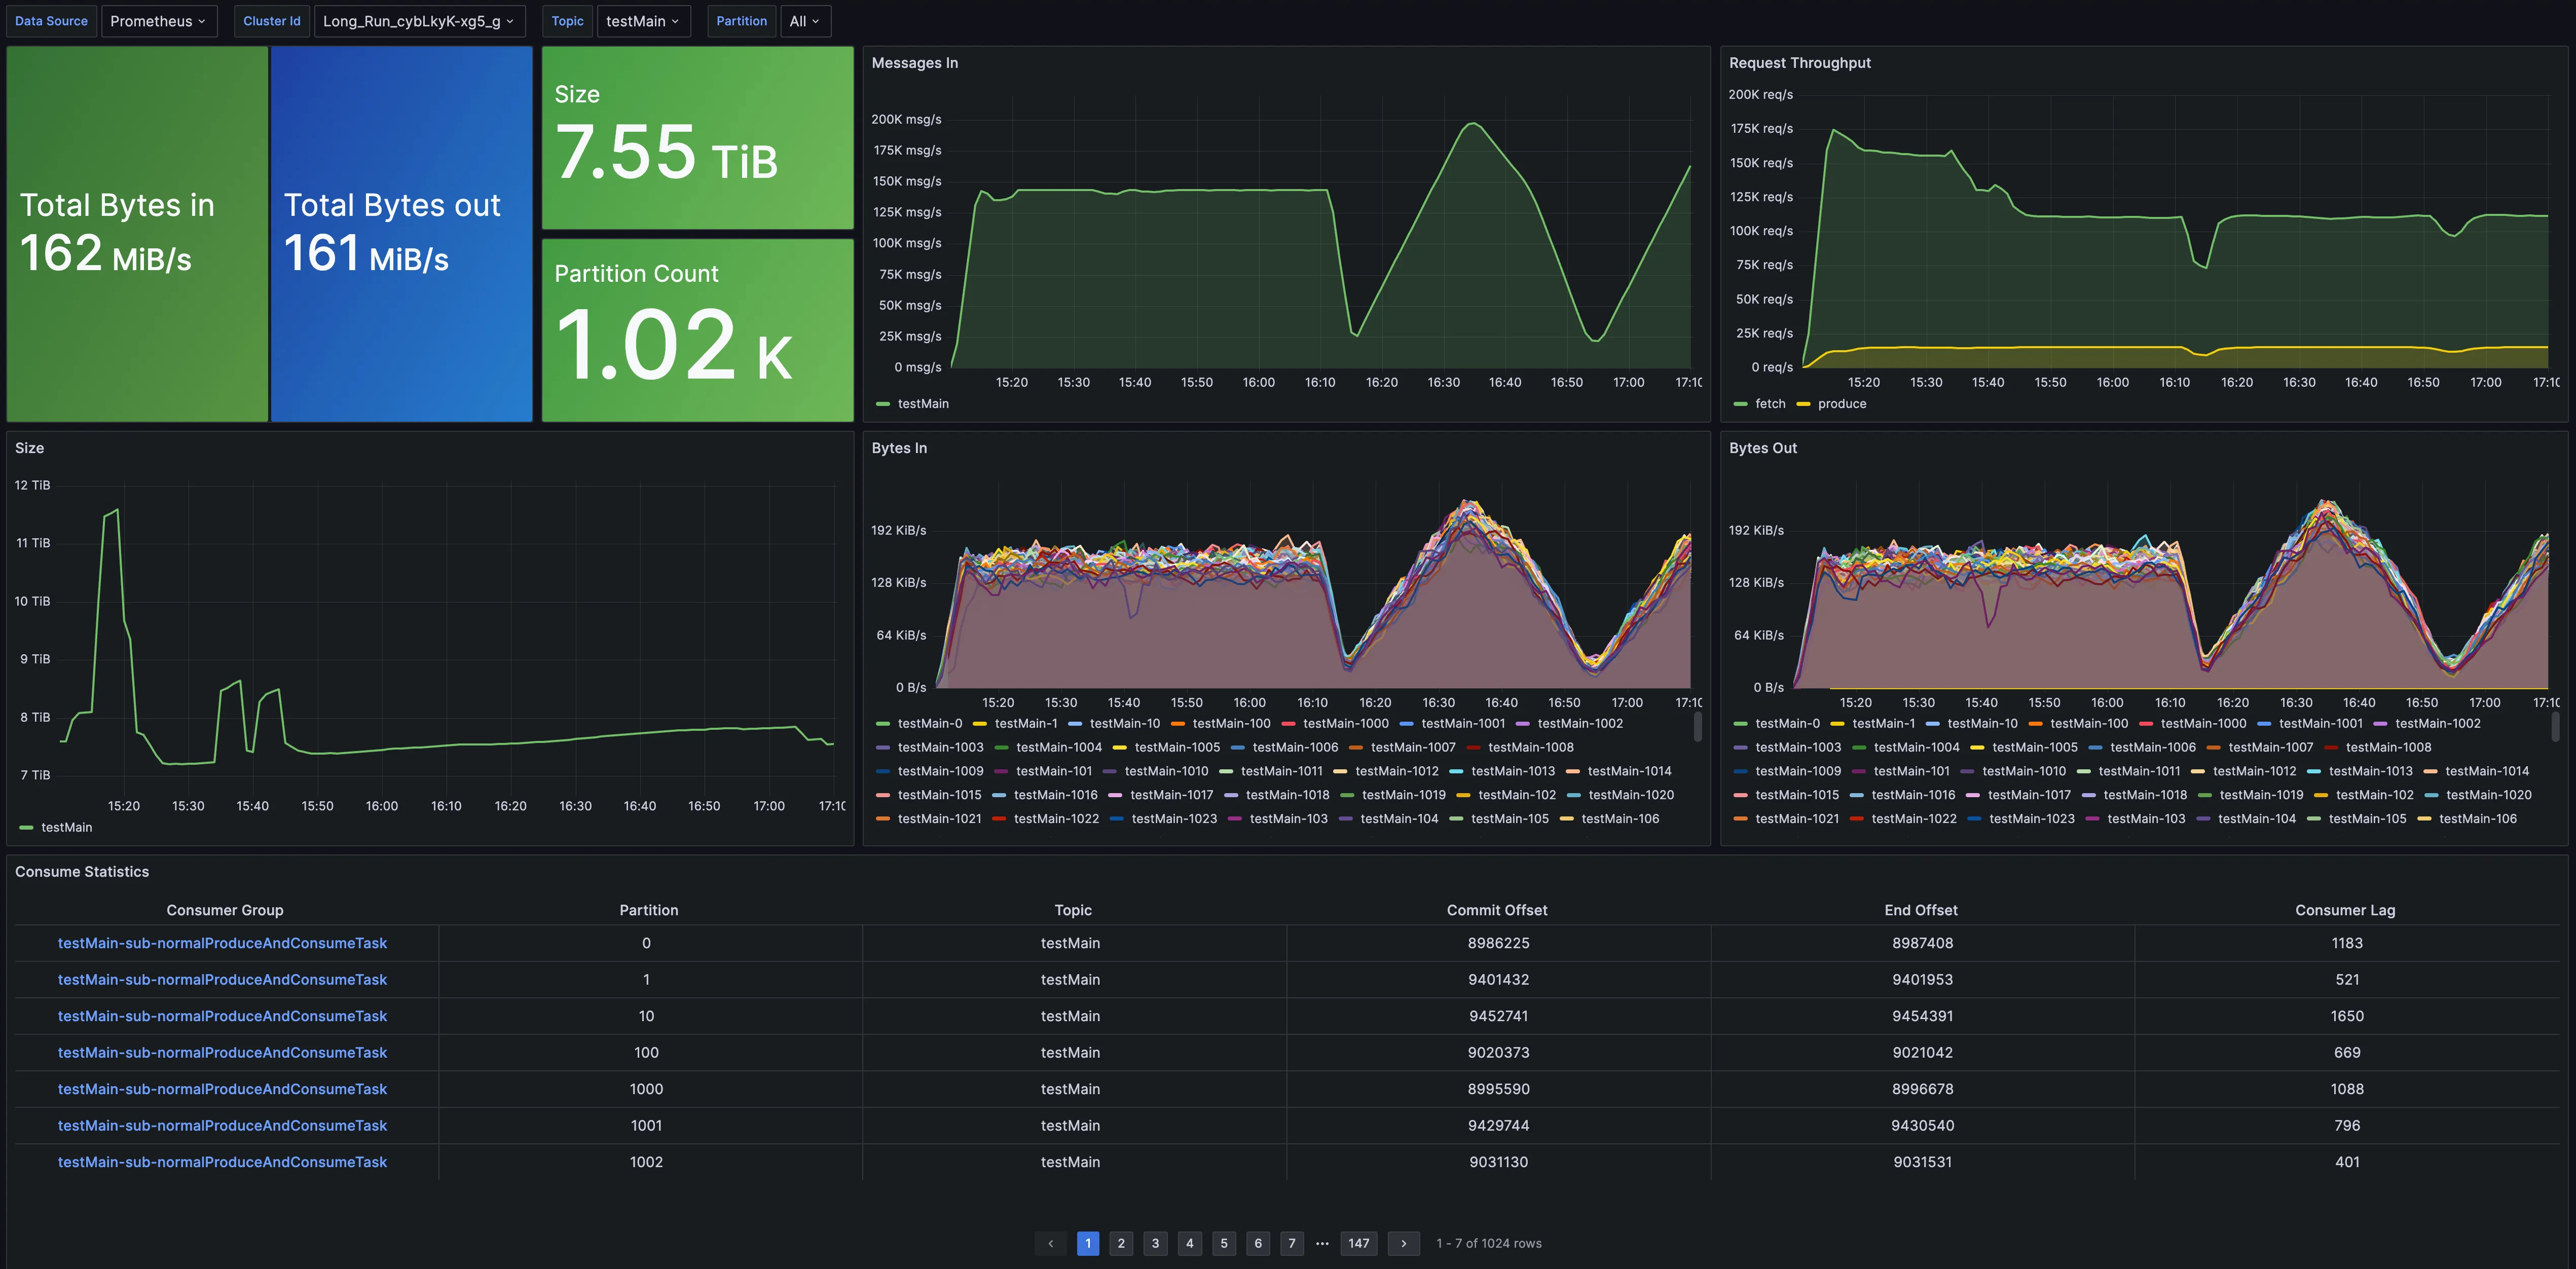The image size is (2576, 1269).
Task: Click the Messages In panel title
Action: coord(914,63)
